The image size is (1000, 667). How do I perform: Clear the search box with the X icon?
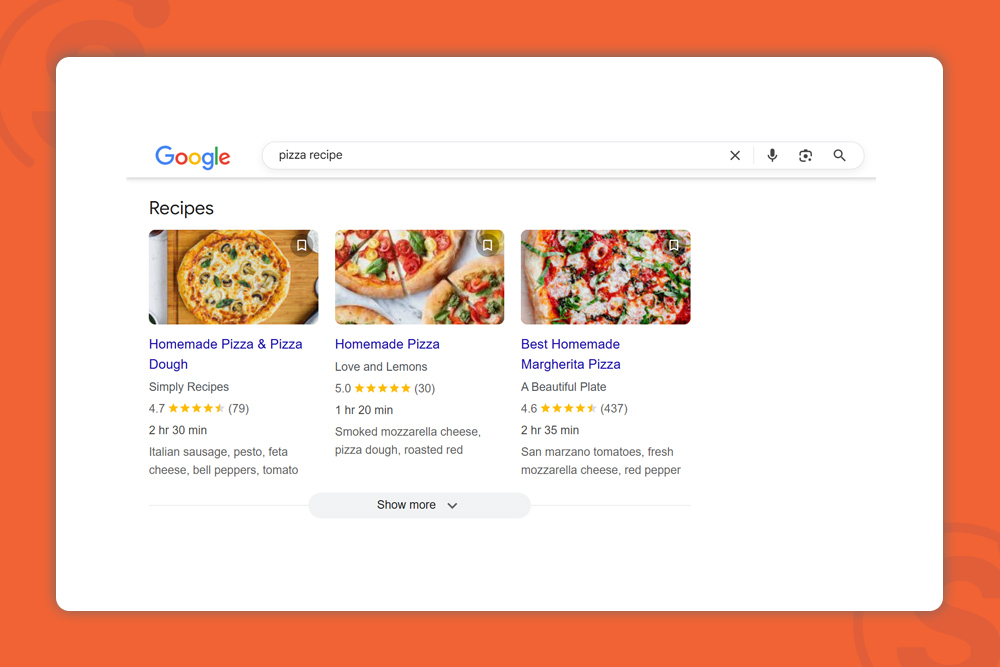tap(735, 156)
